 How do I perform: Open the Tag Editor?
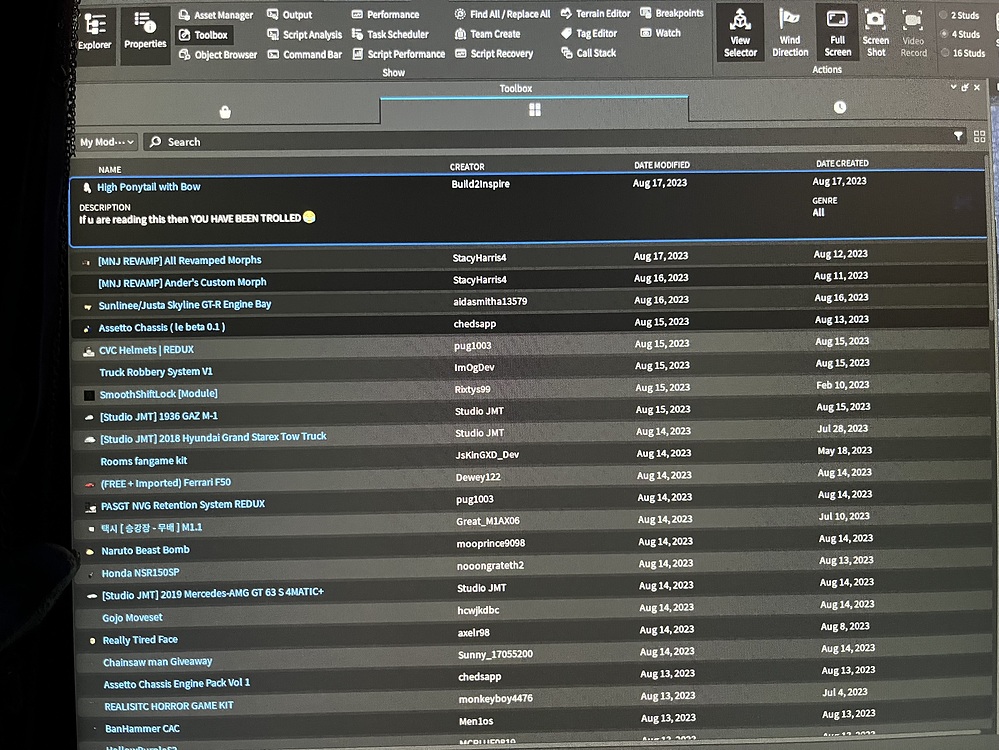[x=589, y=33]
